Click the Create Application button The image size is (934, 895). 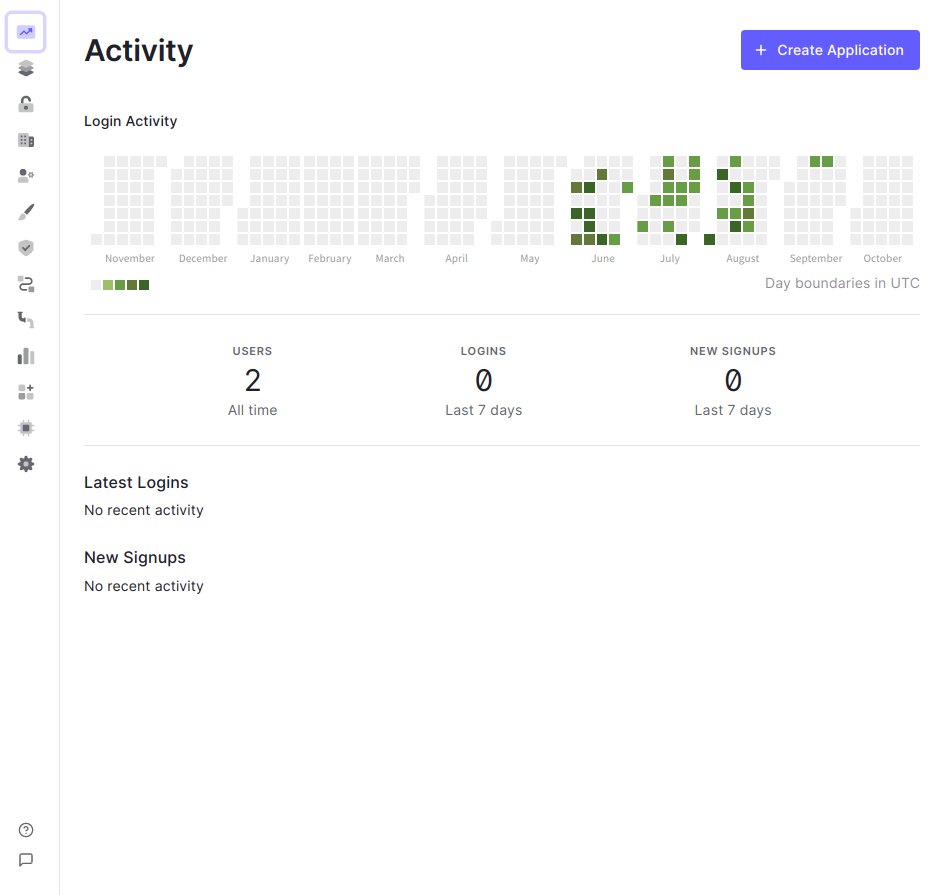[830, 50]
